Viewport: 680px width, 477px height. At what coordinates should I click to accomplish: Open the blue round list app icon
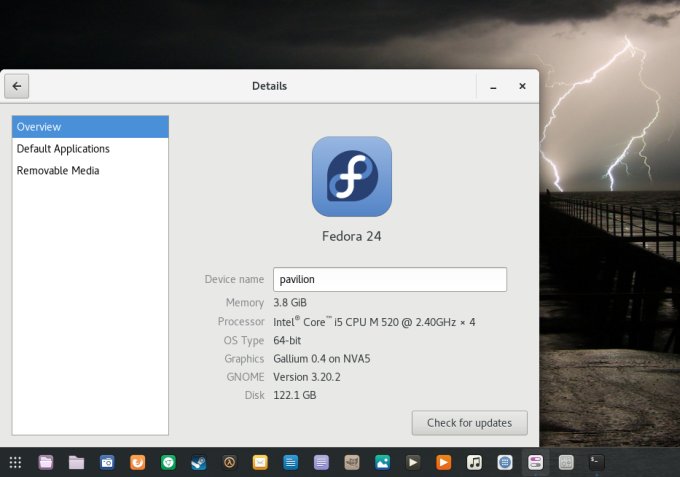505,462
